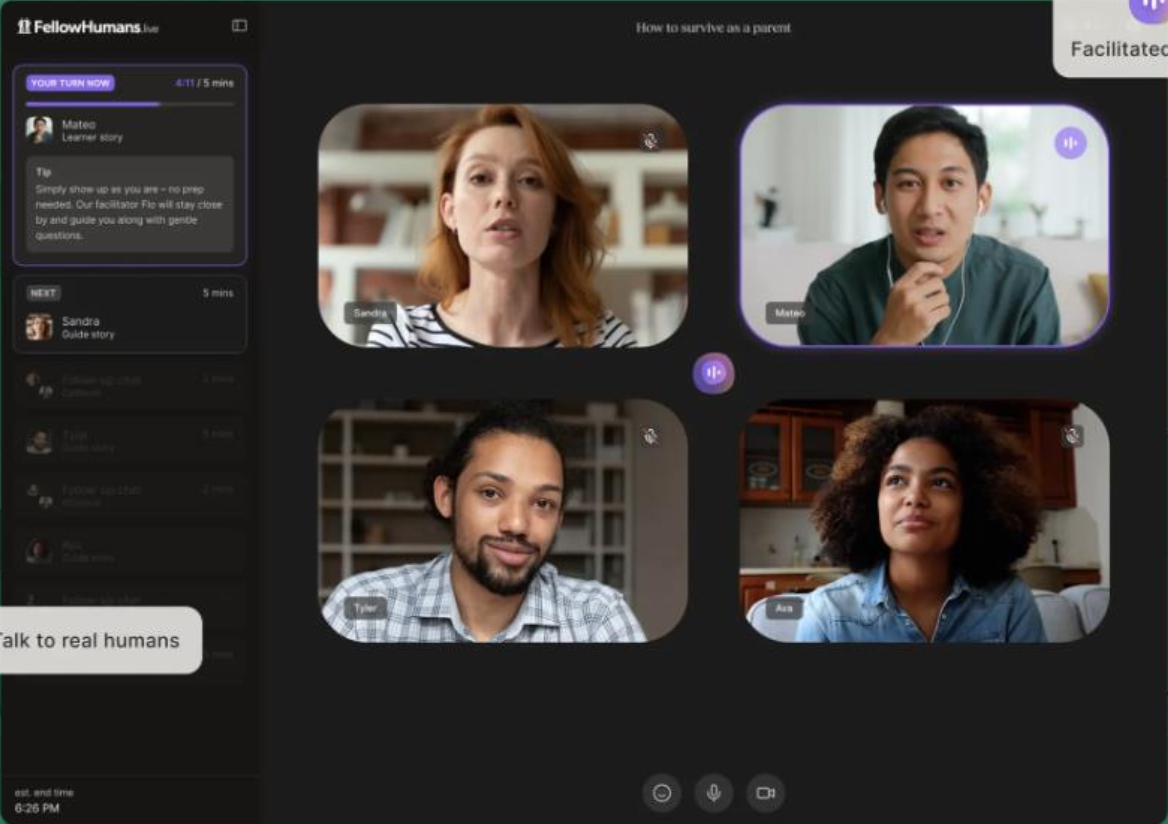Image resolution: width=1168 pixels, height=824 pixels.
Task: Toggle the microphone button in bottom controls
Action: pos(714,793)
